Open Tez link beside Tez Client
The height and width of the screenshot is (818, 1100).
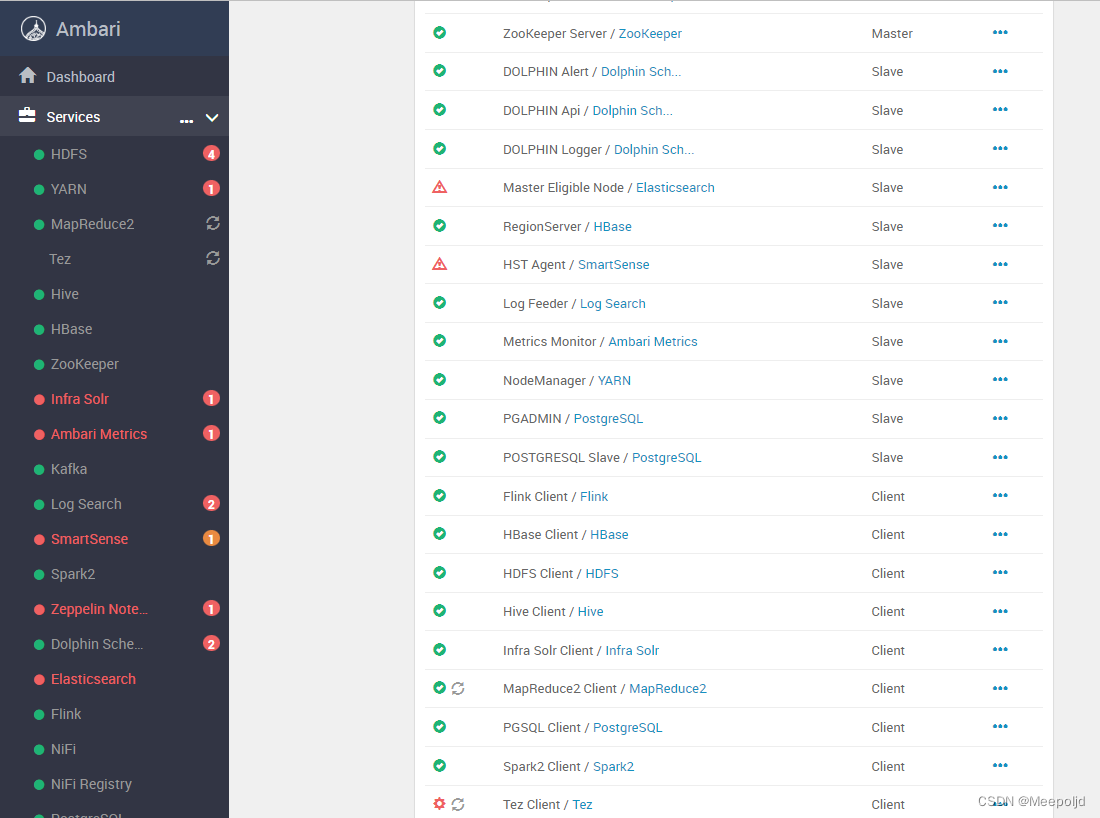click(x=582, y=805)
